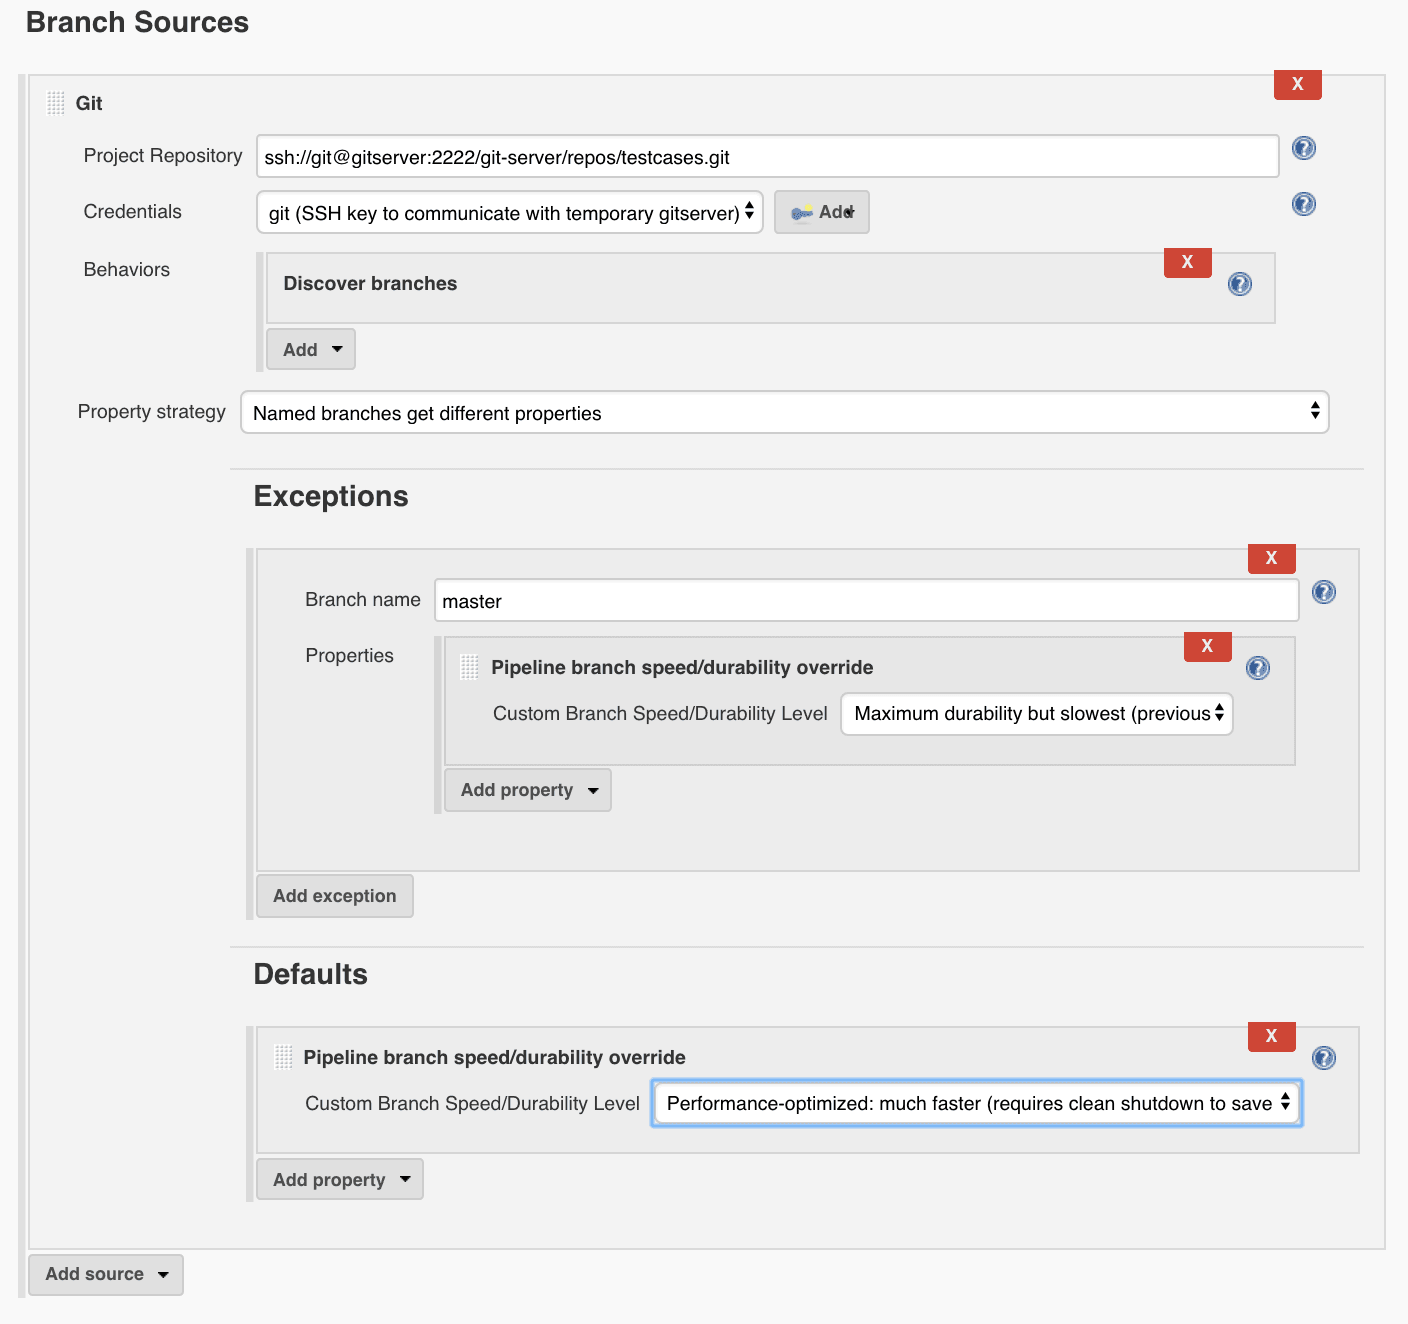
Task: Delete the Defaults durability override property
Action: pyautogui.click(x=1271, y=1036)
